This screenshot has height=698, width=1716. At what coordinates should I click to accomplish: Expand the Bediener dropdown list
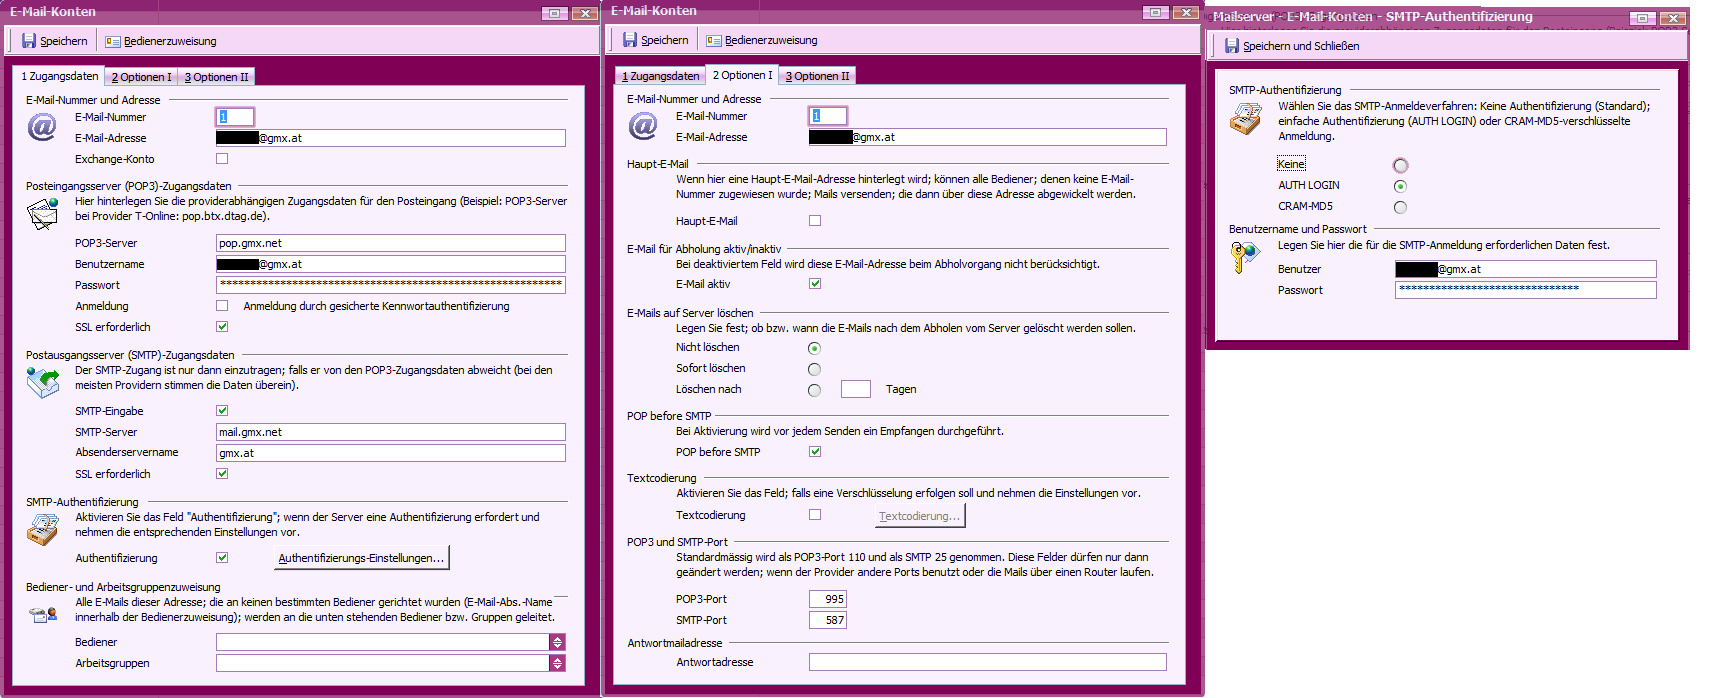[x=557, y=642]
